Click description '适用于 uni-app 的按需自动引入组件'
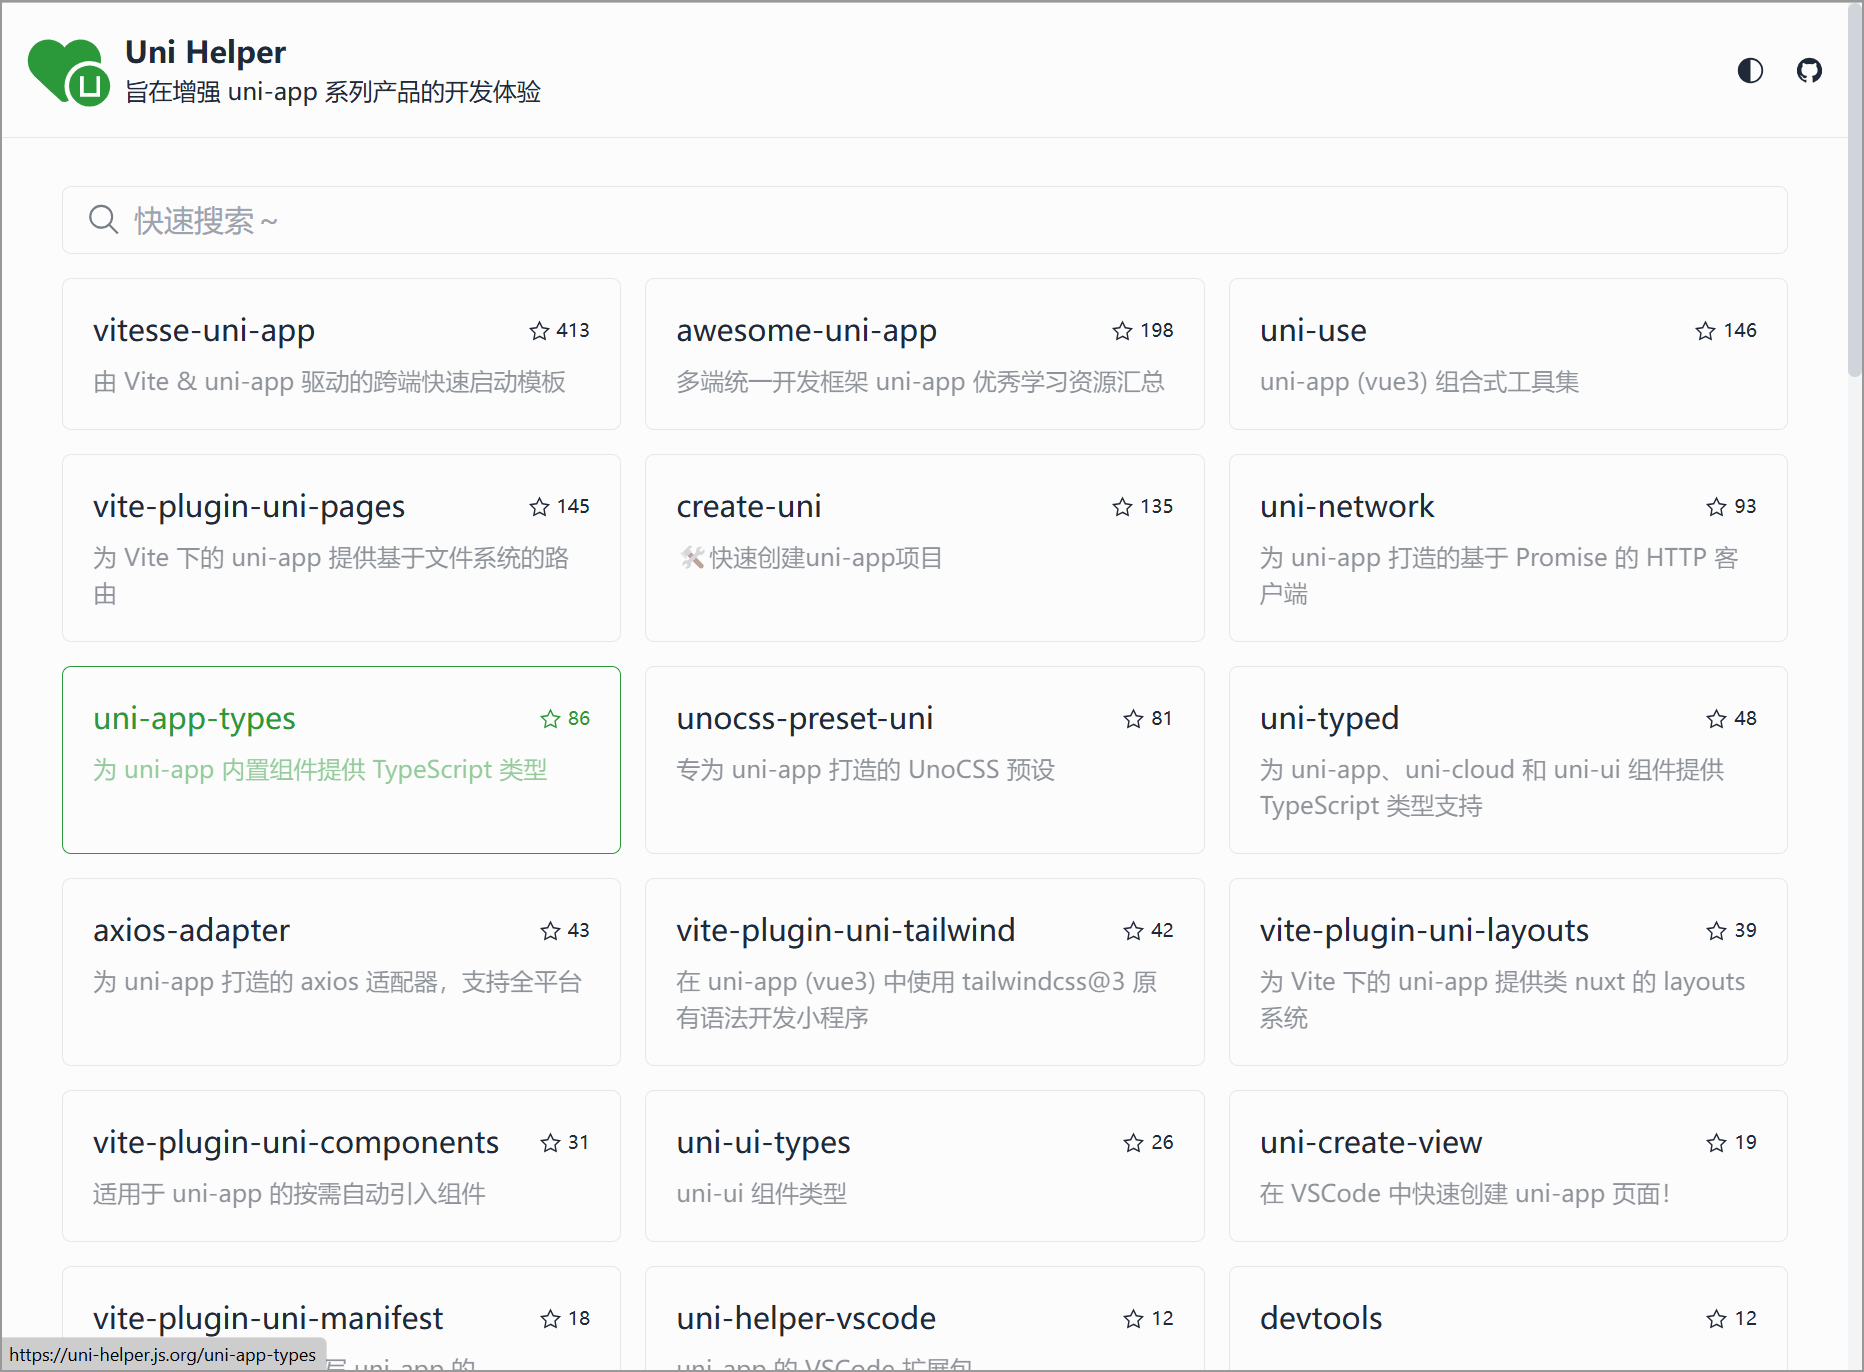The image size is (1864, 1372). (x=289, y=1194)
